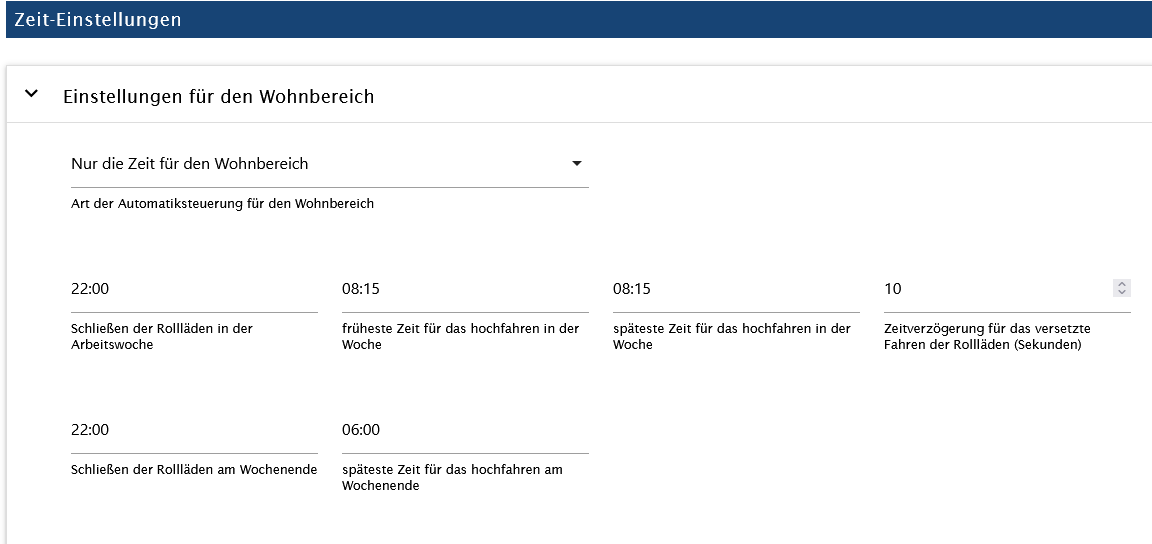Edit the weekday shutter closing time 22:00
This screenshot has height=544, width=1152.
(194, 289)
